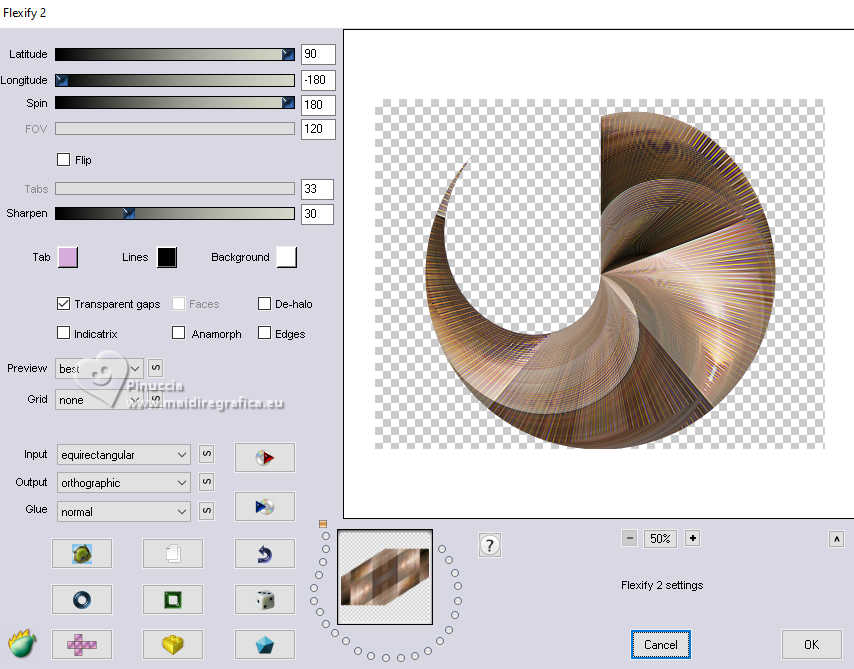Click the red play arrow button
854x669 pixels.
265,457
